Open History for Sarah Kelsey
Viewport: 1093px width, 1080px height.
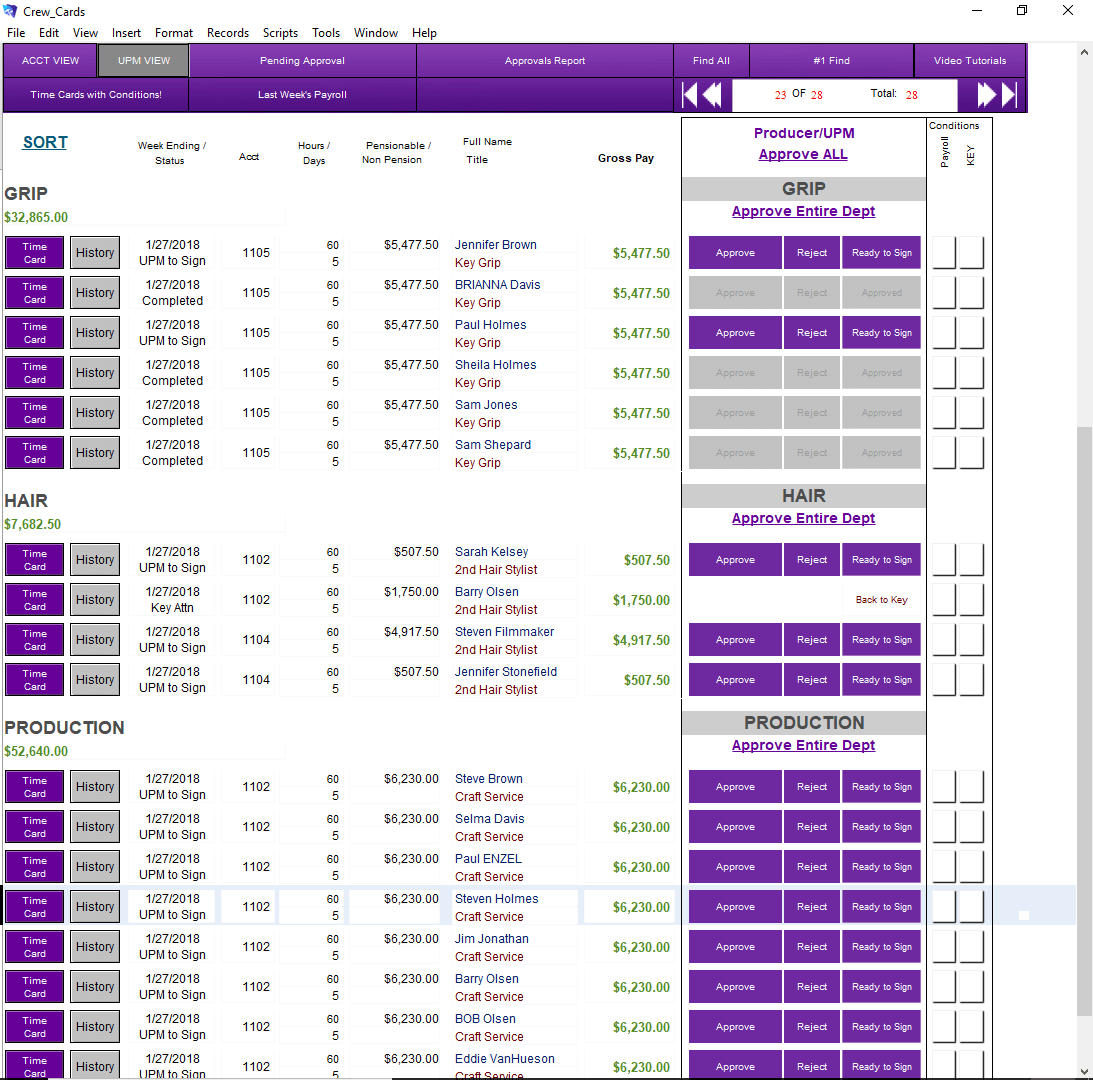point(95,560)
